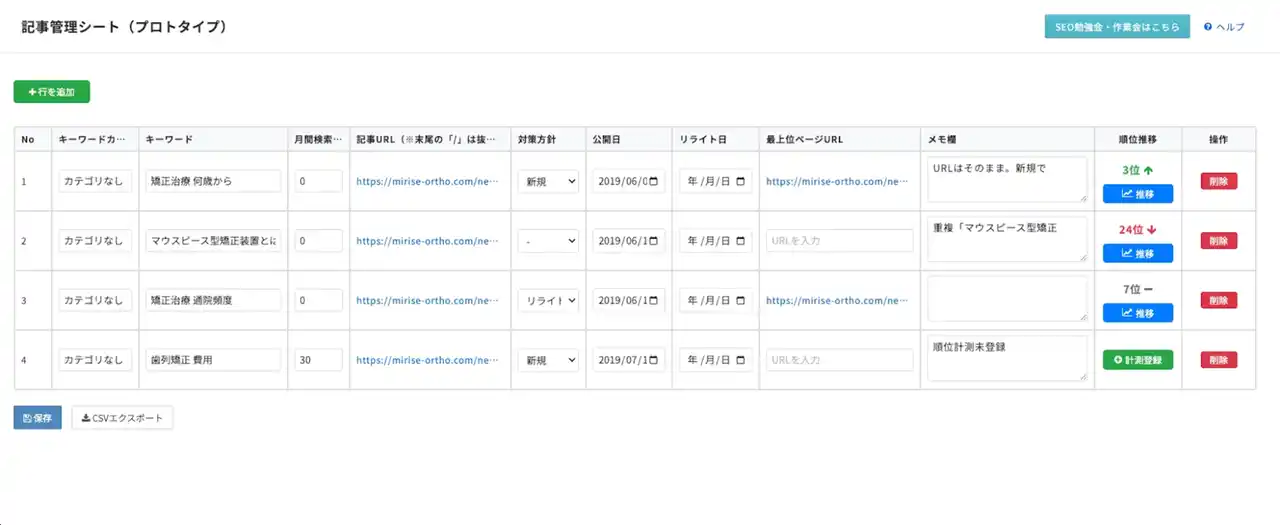Add a new row with 行を追加
The image size is (1280, 525).
52,92
